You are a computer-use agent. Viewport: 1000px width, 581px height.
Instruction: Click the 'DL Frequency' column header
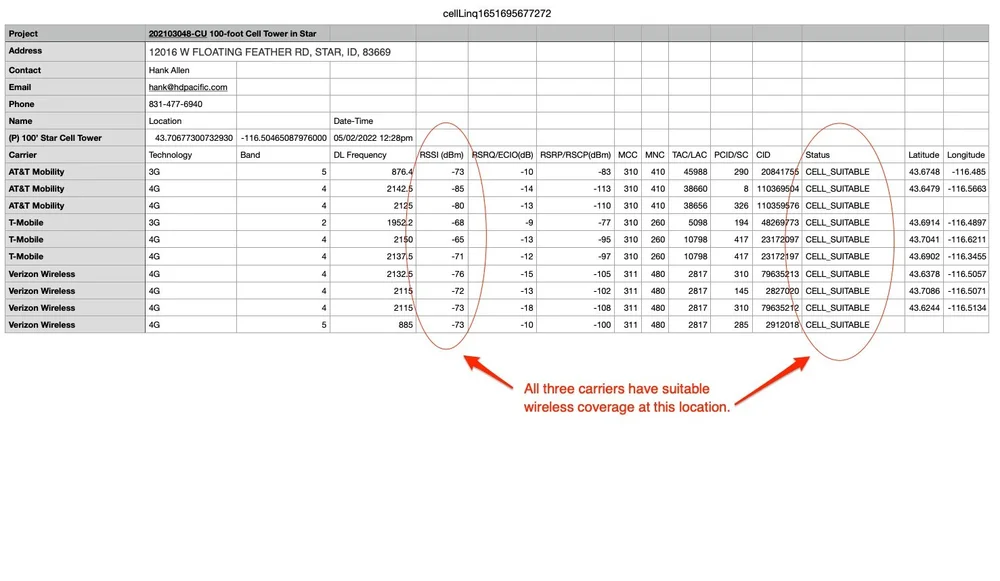(x=360, y=155)
